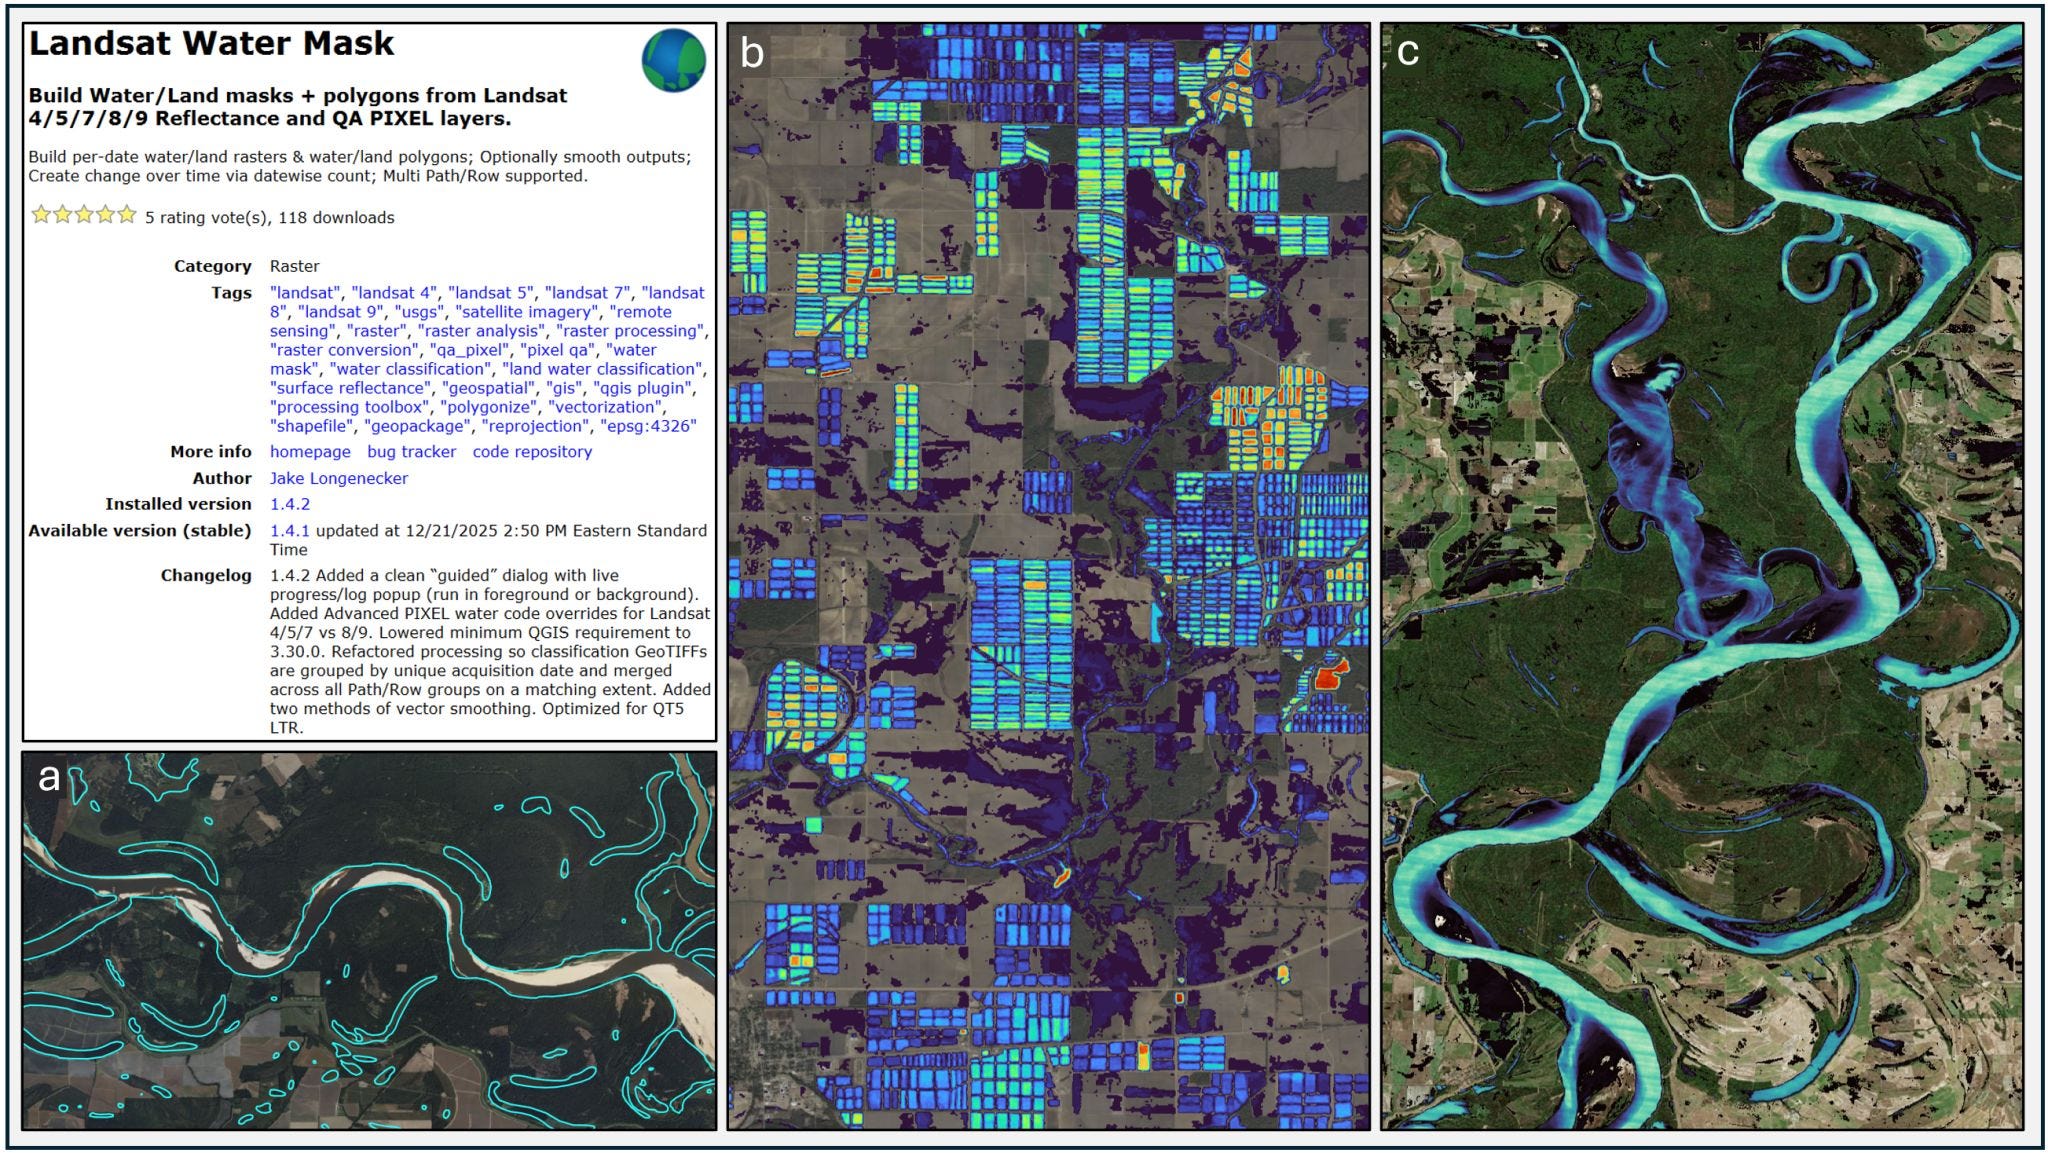This screenshot has width=2048, height=1153.
Task: Click the five-star rating row
Action: [84, 215]
